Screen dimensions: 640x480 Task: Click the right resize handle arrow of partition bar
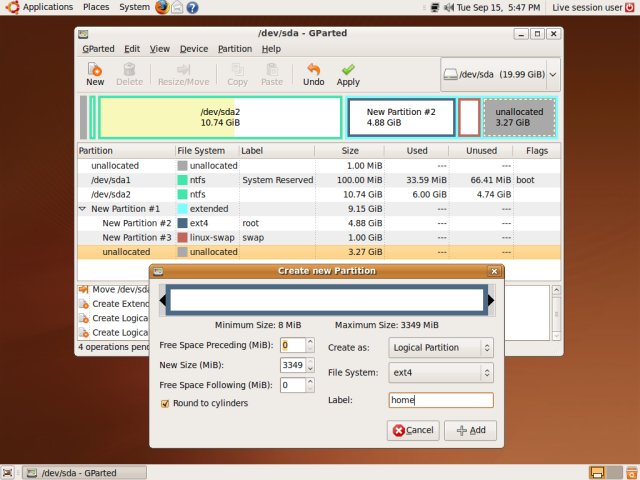coord(491,301)
